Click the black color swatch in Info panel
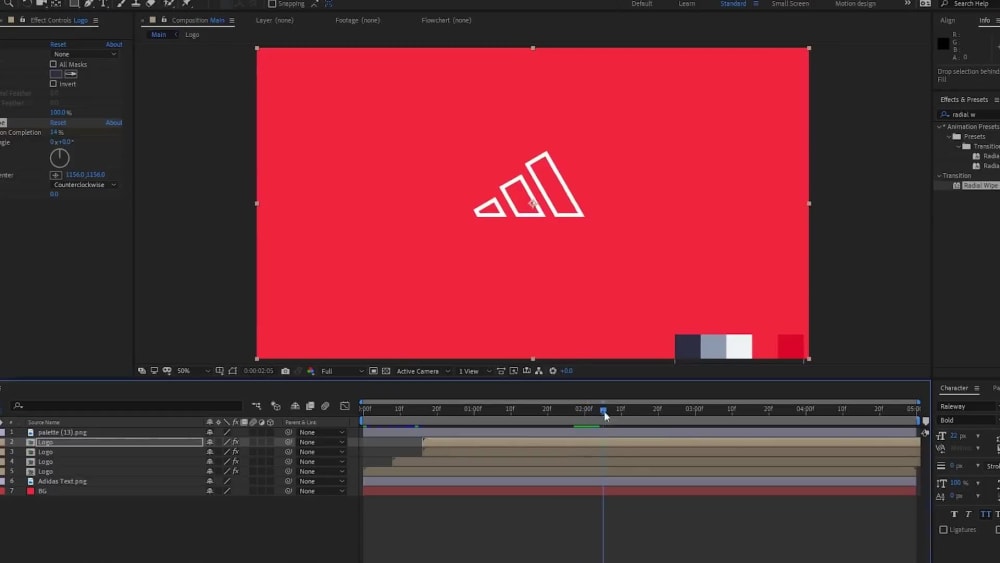The image size is (1000, 563). [943, 44]
